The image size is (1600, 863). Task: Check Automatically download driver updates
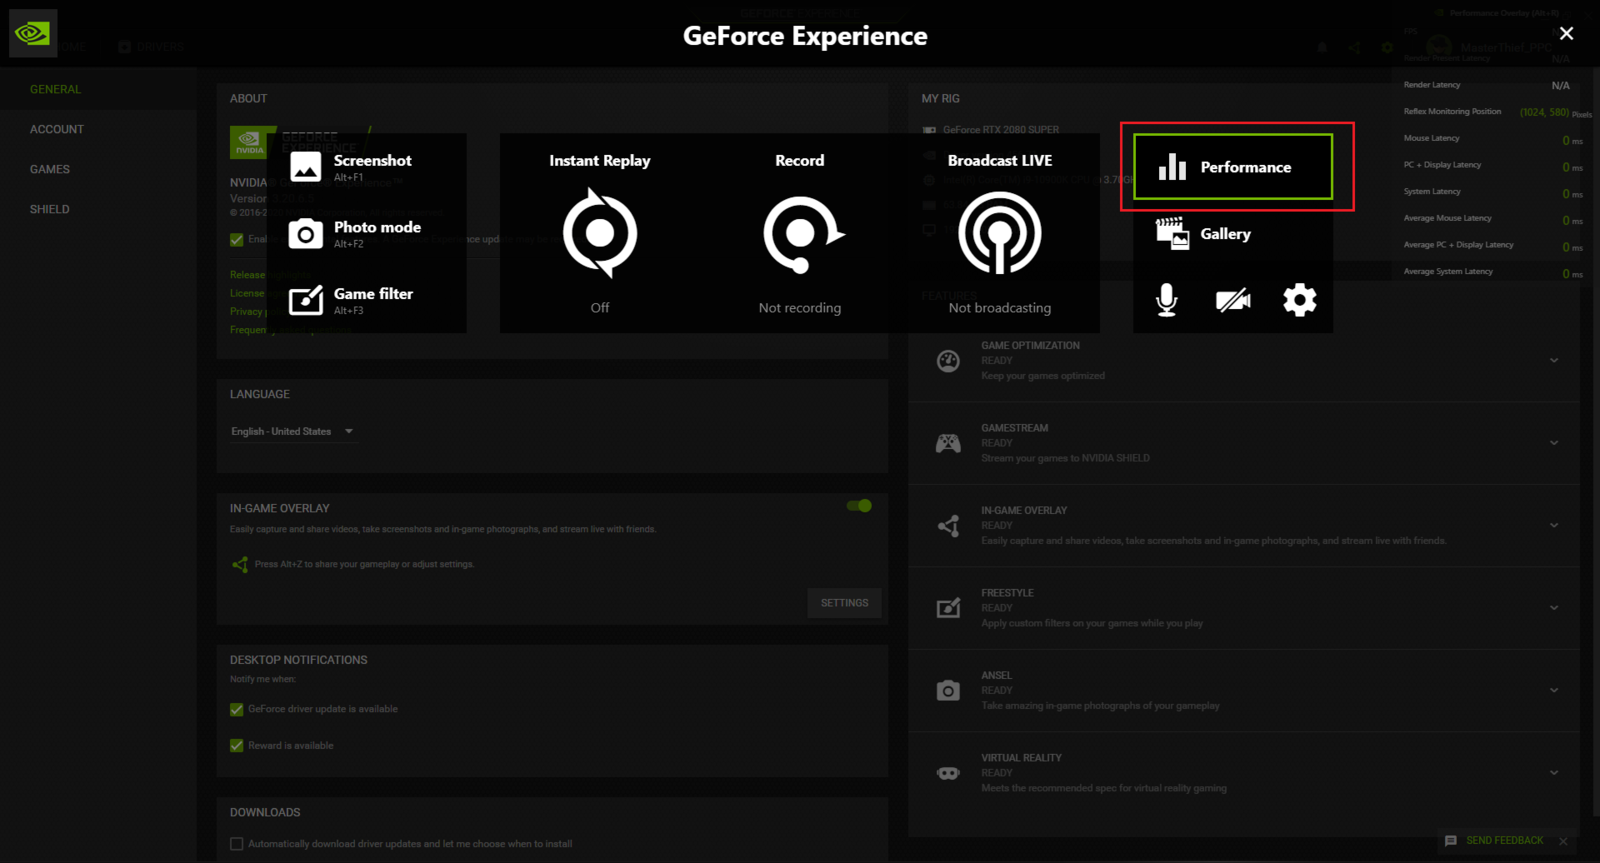[237, 844]
